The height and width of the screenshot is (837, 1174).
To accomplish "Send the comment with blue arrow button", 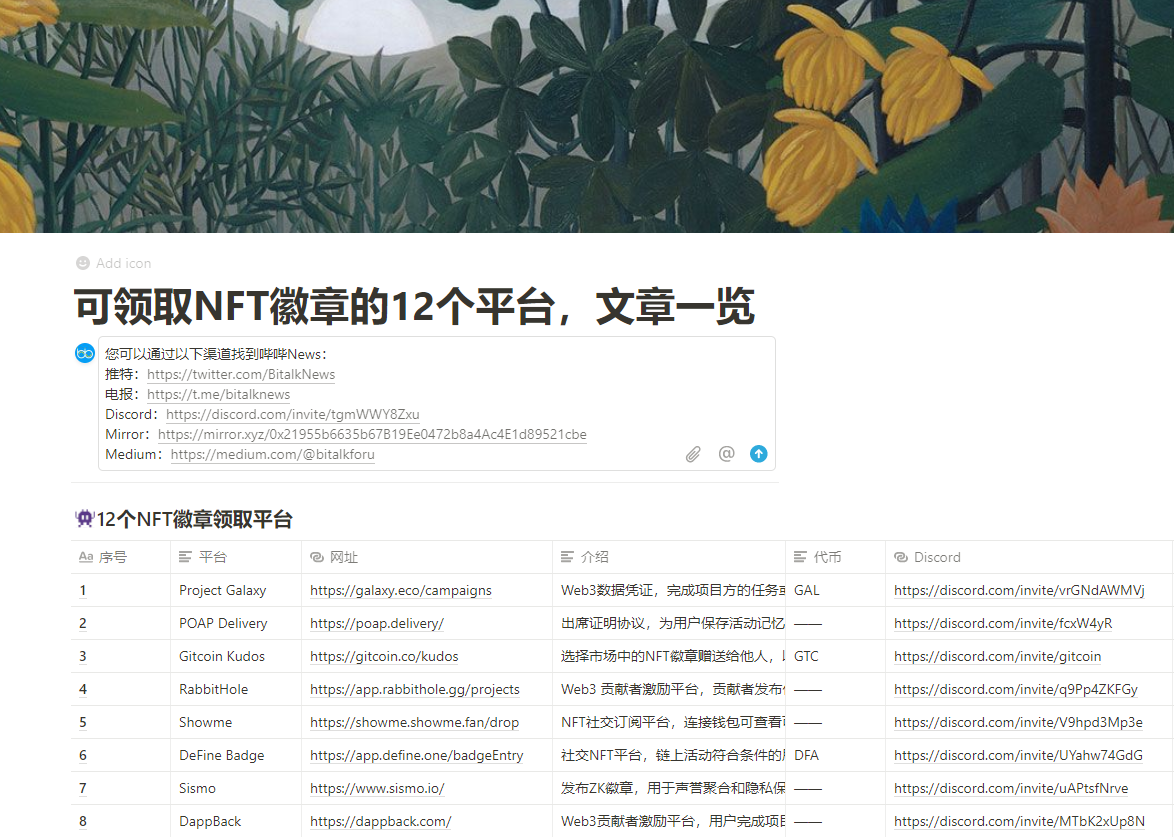I will (x=758, y=454).
